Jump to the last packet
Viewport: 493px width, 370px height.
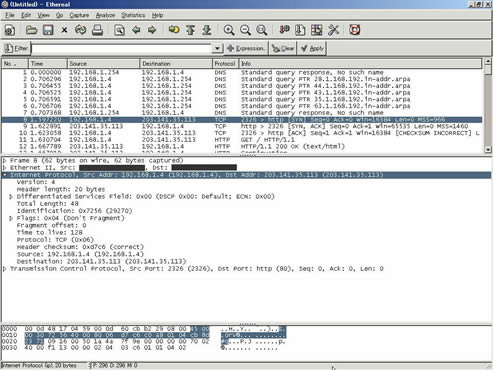(207, 30)
